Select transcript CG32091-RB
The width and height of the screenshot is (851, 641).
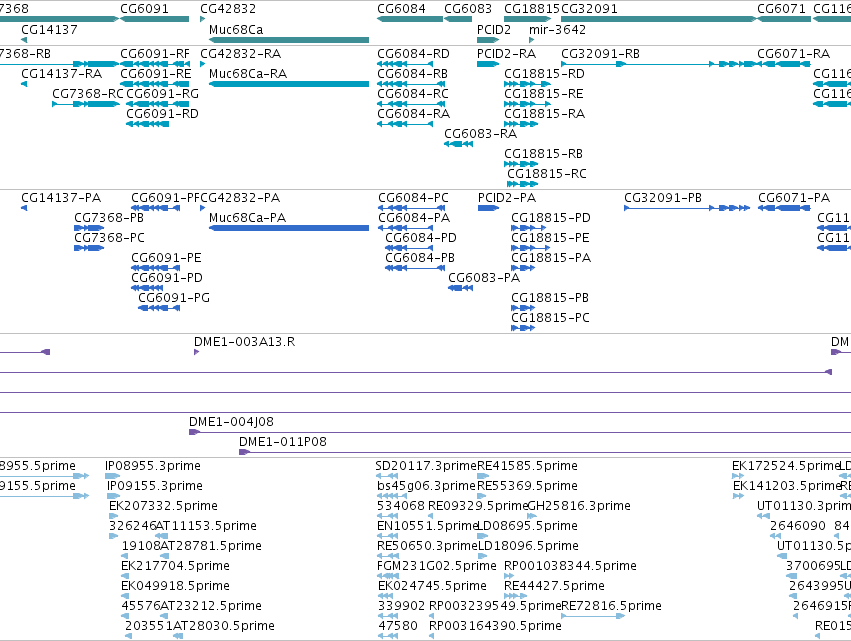pyautogui.click(x=600, y=54)
